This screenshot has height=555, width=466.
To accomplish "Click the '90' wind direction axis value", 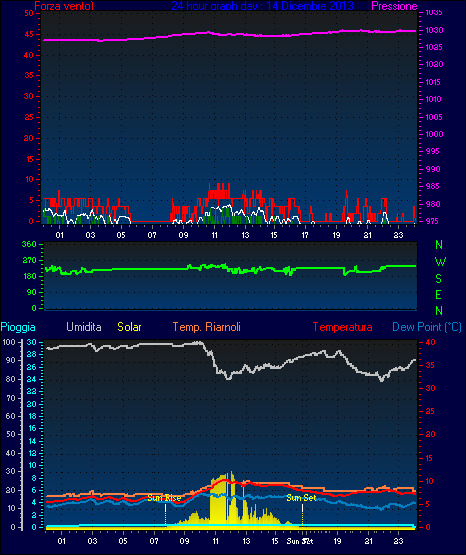I will pos(31,292).
